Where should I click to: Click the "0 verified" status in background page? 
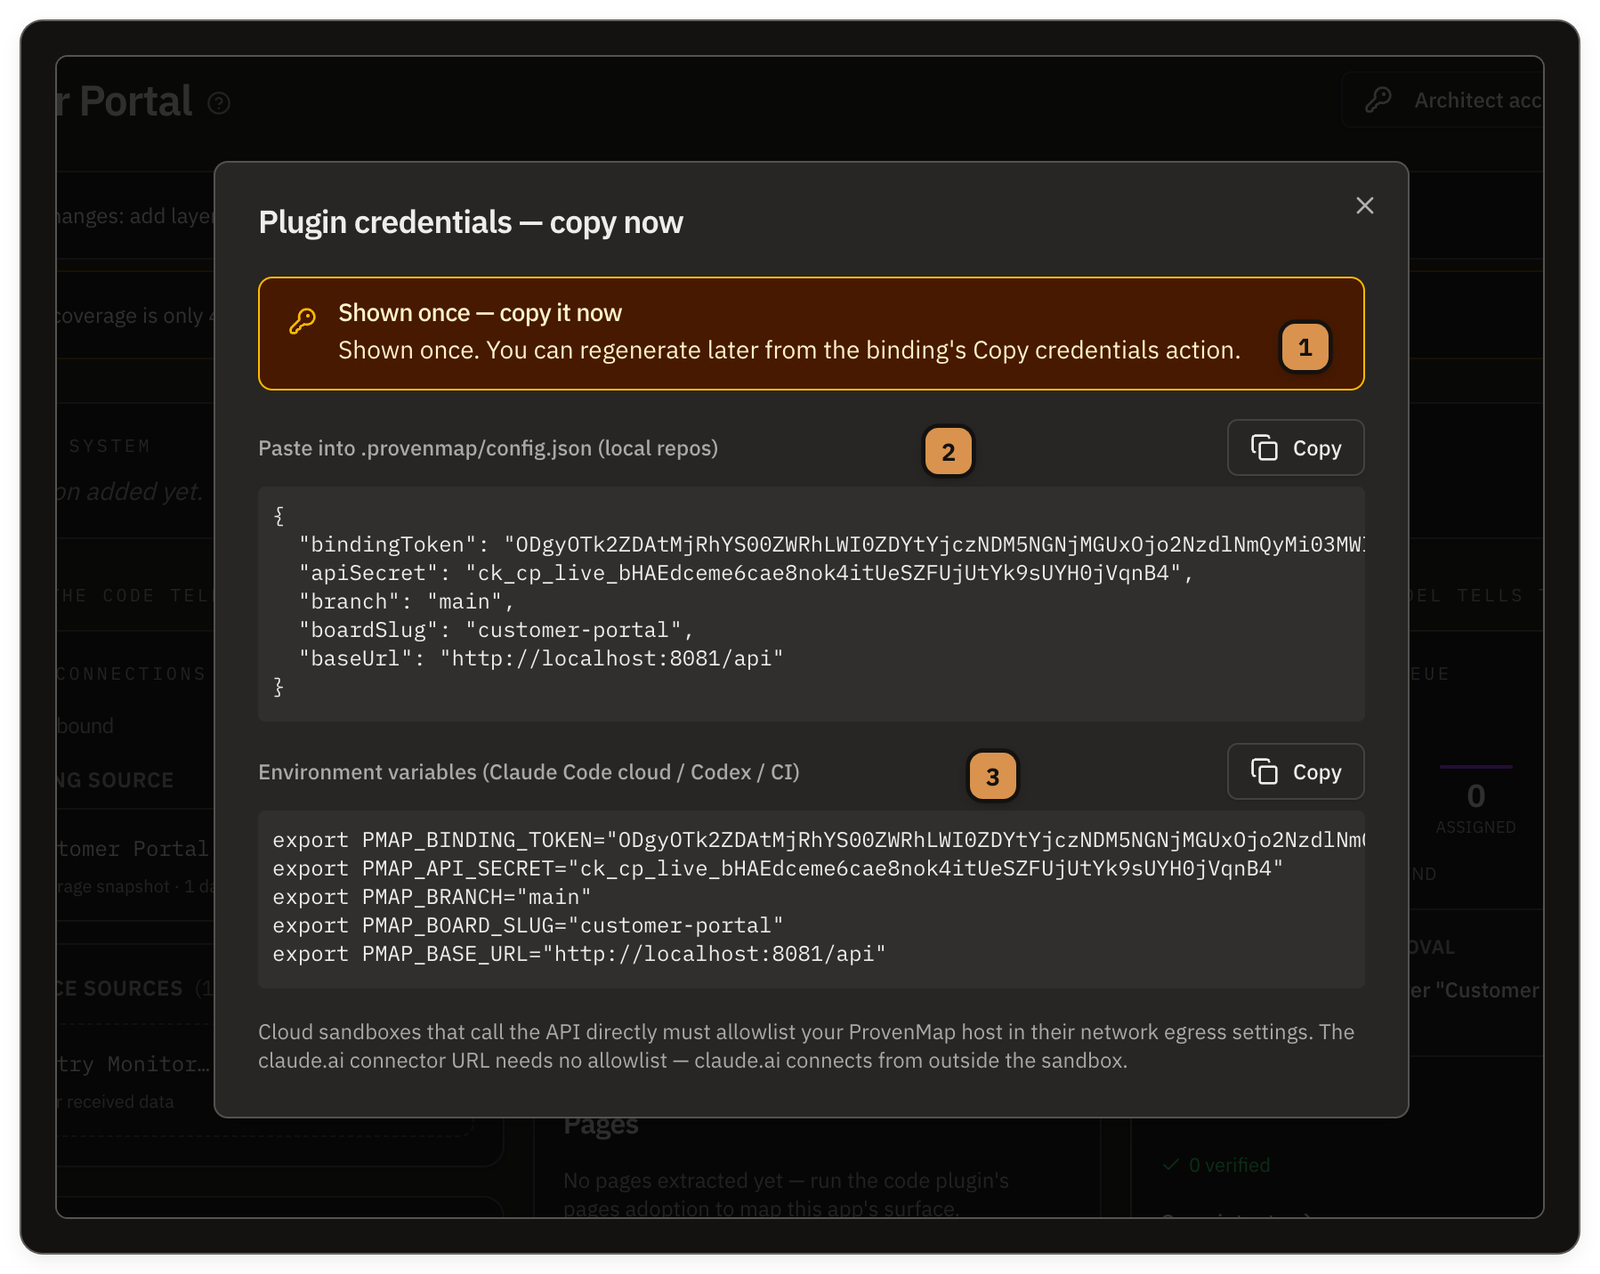click(1217, 1165)
